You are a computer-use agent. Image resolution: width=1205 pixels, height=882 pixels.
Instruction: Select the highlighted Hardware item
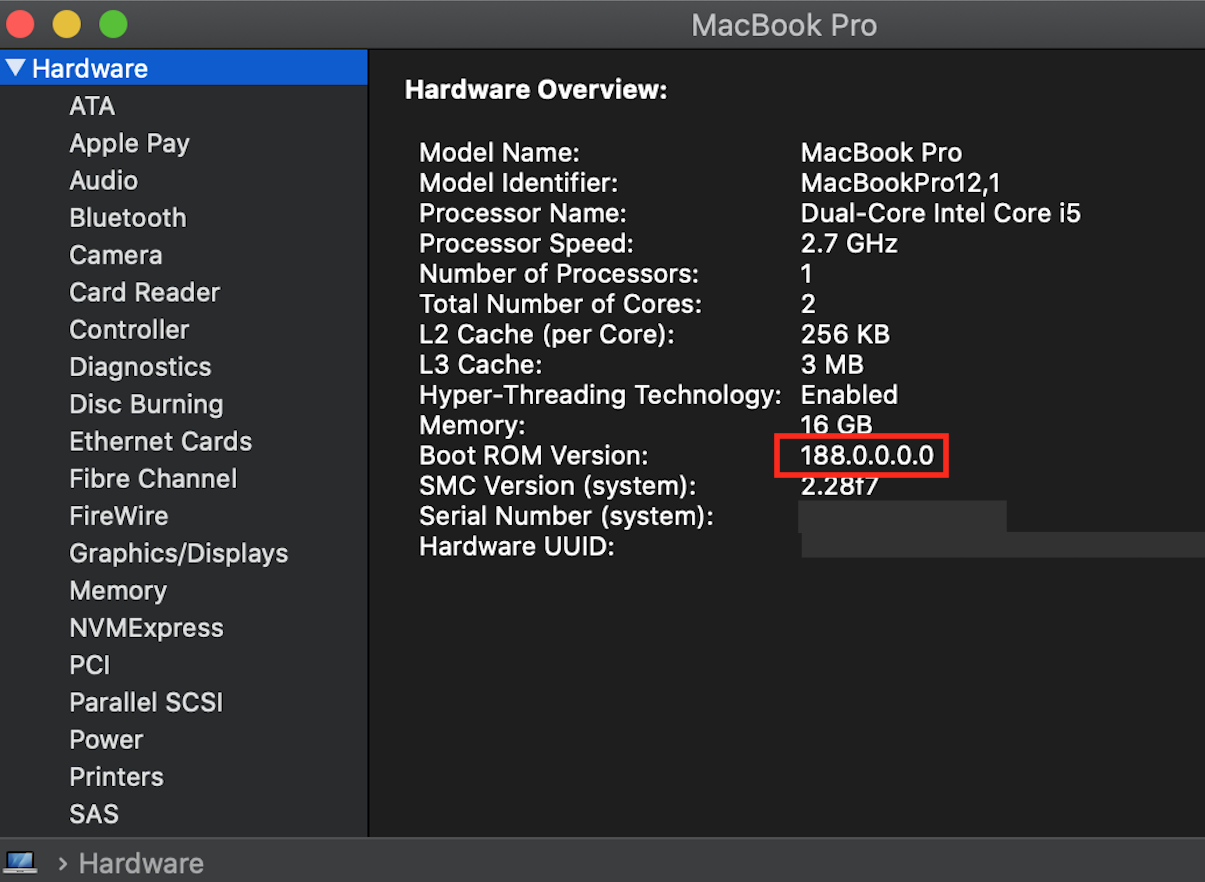(89, 68)
